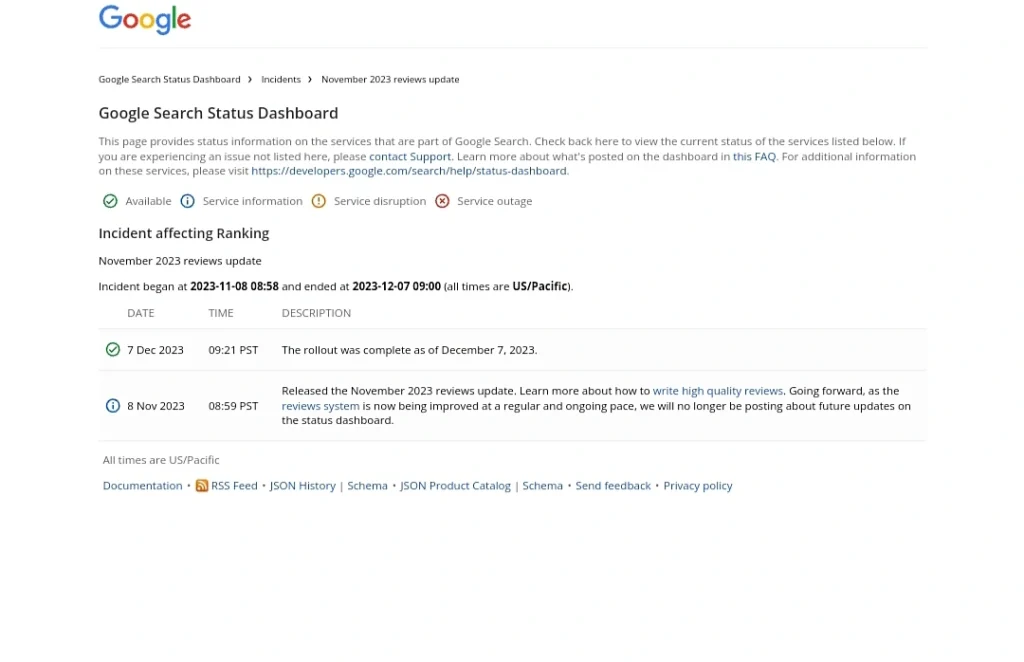This screenshot has width=1024, height=662.
Task: Go to Incidents breadcrumb
Action: (x=281, y=79)
